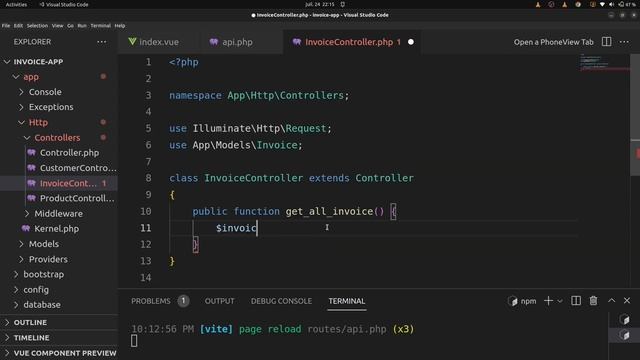640x360 pixels.
Task: Switch to the DEBUG CONSOLE tab
Action: (281, 301)
